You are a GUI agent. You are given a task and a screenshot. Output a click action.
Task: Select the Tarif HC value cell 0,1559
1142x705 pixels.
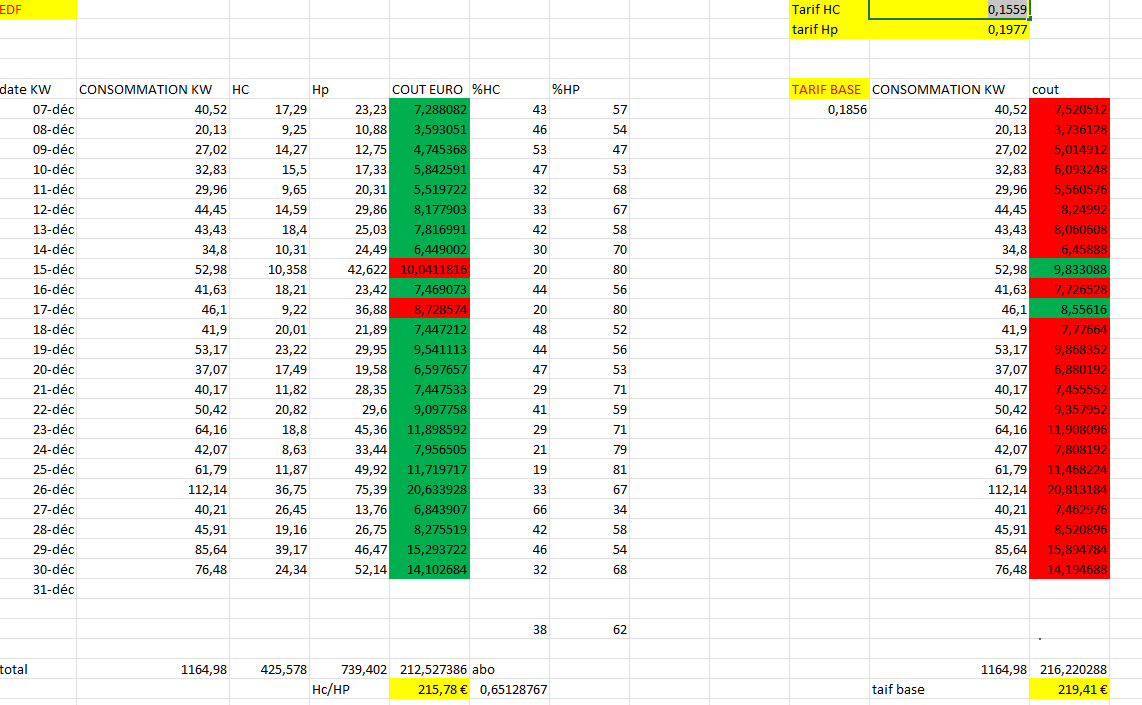[x=949, y=9]
